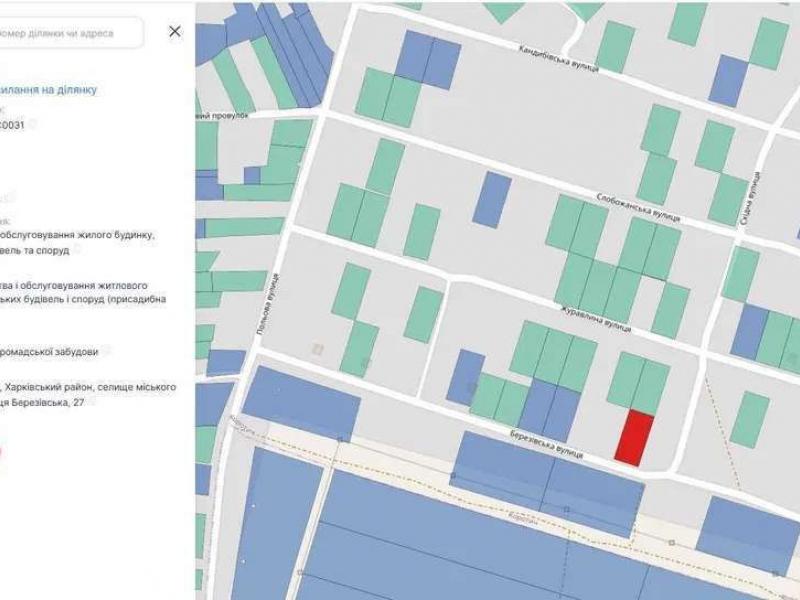Screen dimensions: 800x600
Task: Click the icon after address 'Березівська, 27'
Action: coord(91,402)
